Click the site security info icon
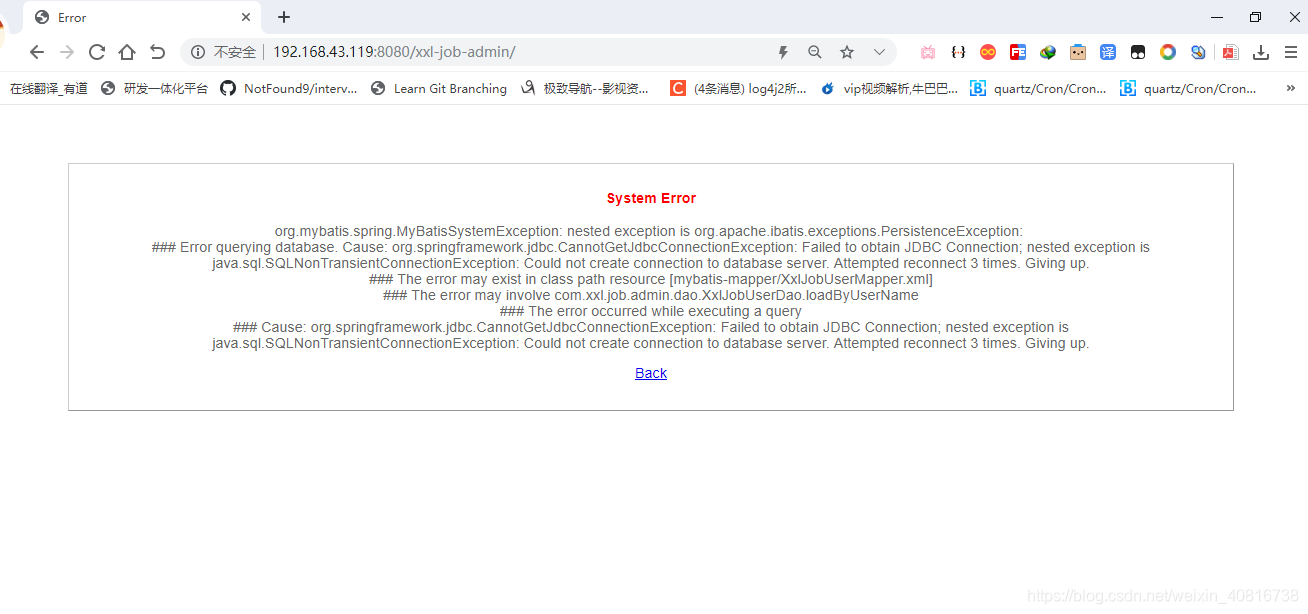1308x614 pixels. [198, 52]
